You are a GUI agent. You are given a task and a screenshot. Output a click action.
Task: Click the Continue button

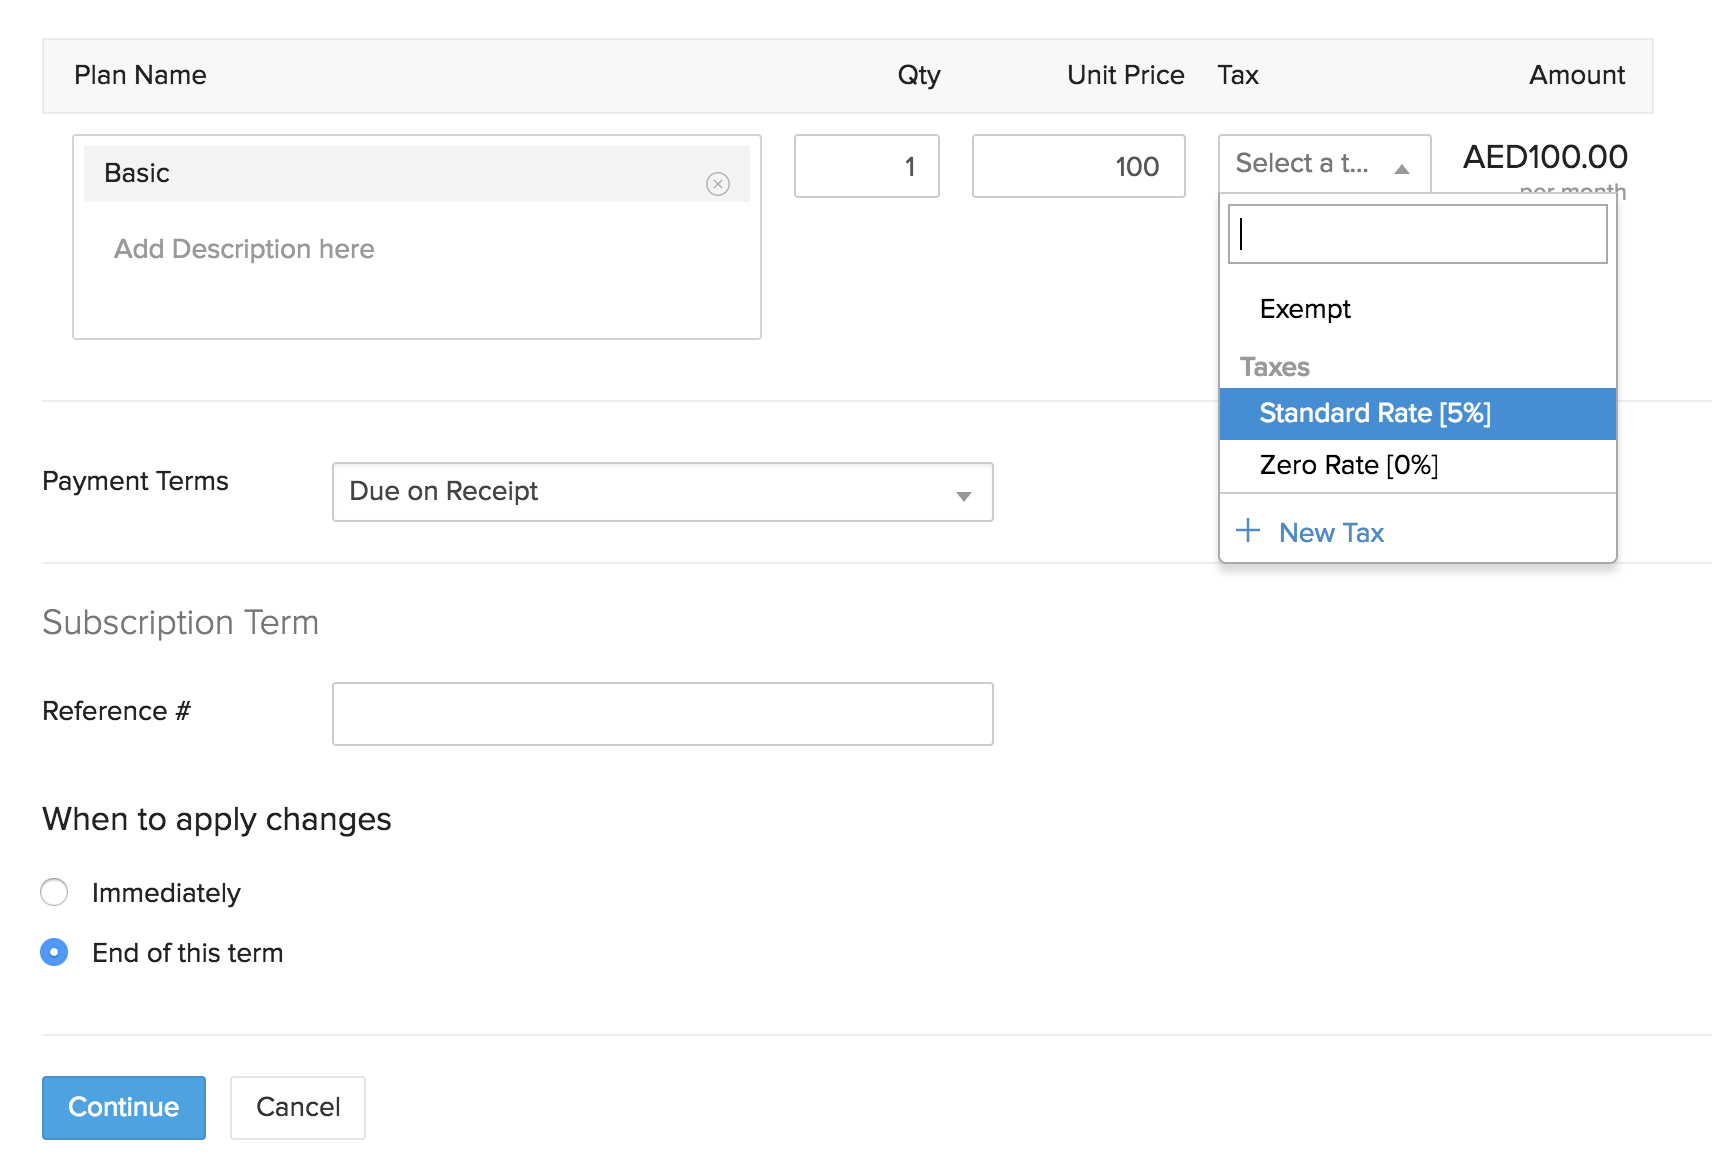123,1107
